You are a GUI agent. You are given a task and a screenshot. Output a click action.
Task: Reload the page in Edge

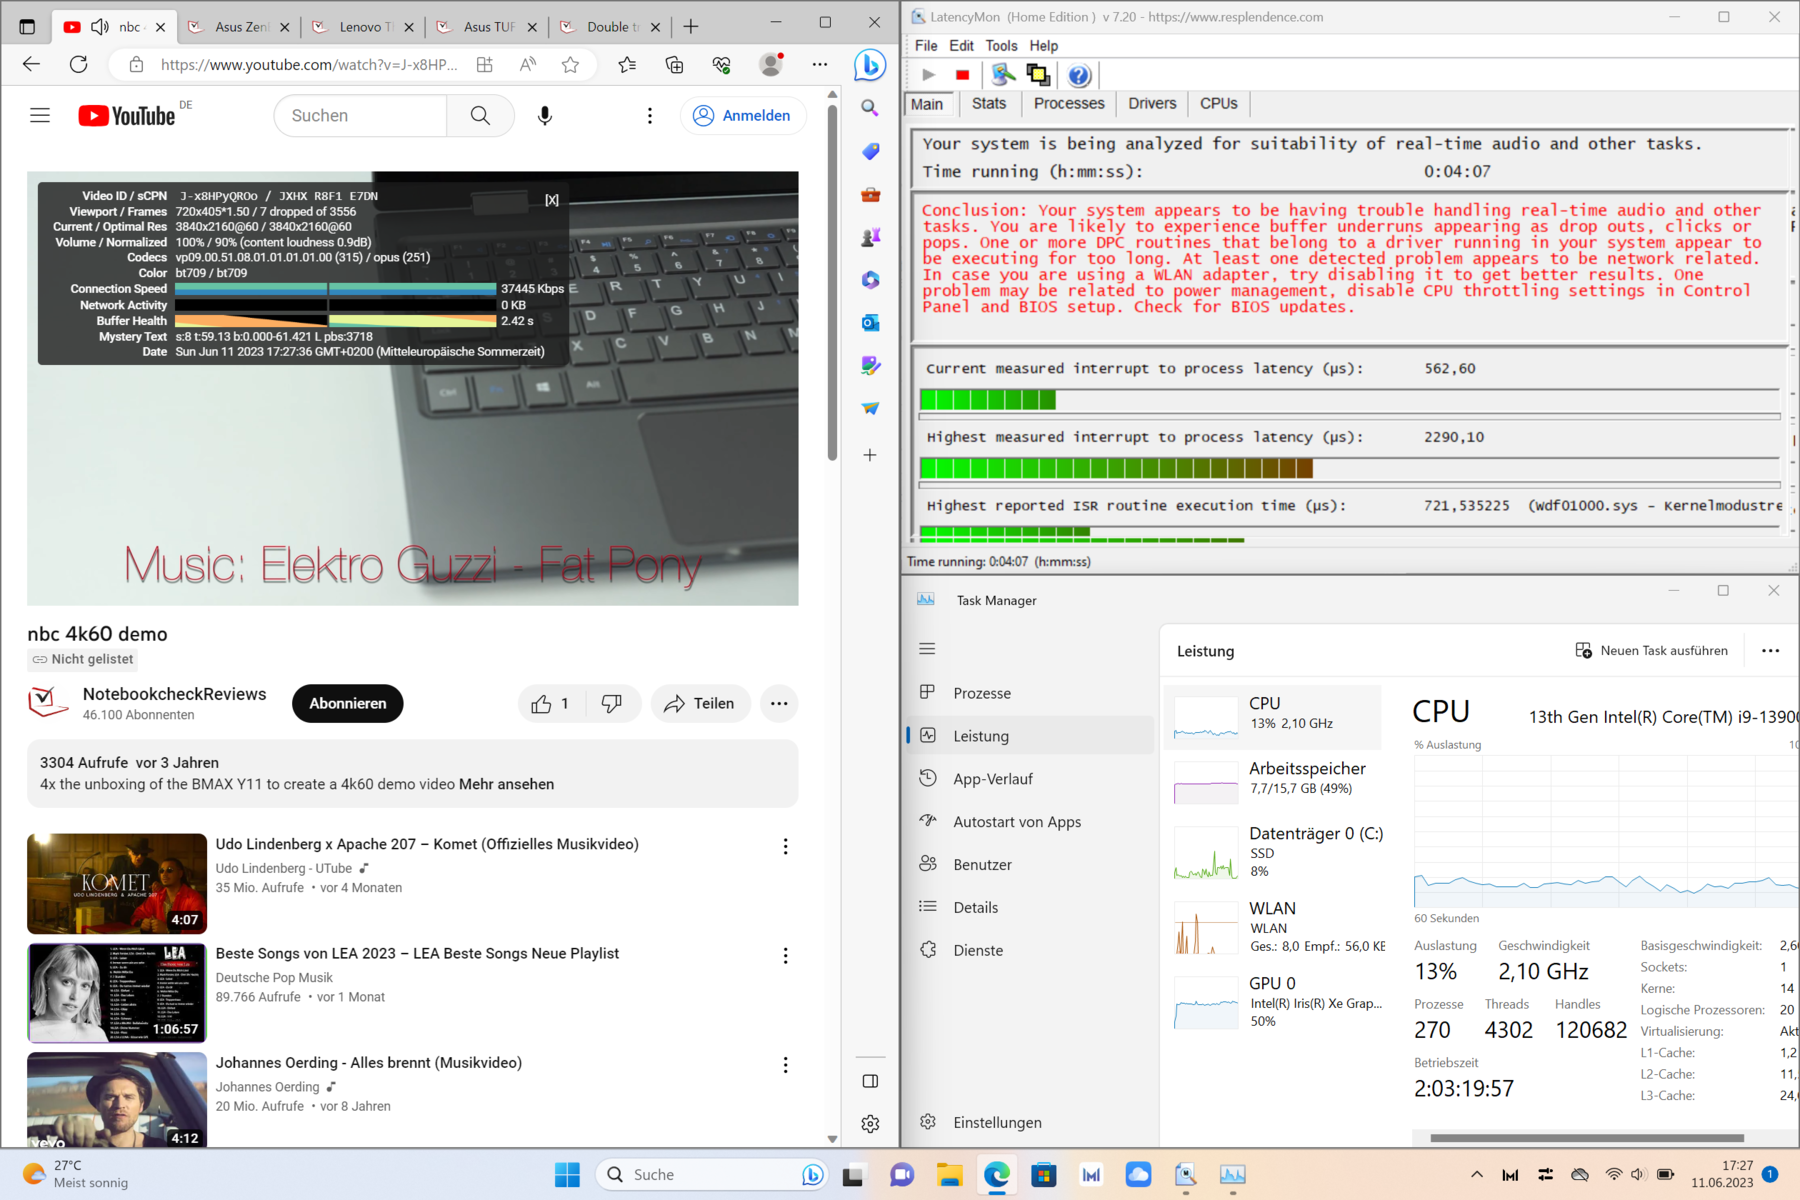(x=78, y=65)
